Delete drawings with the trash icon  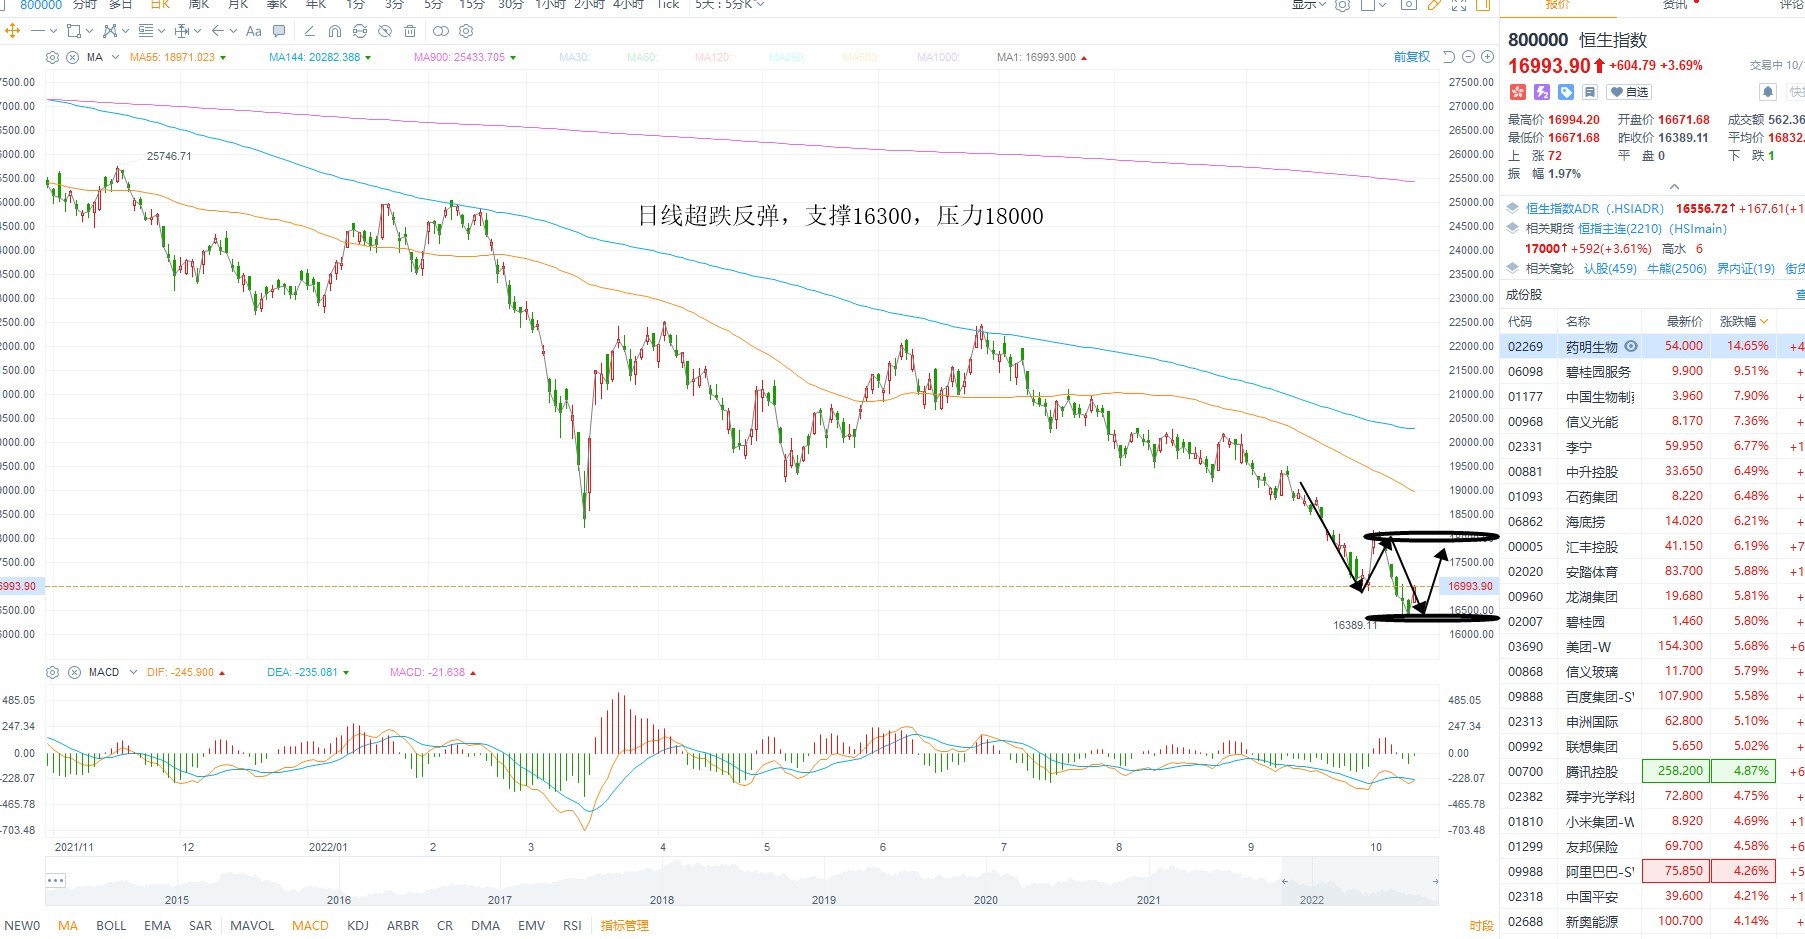[410, 31]
